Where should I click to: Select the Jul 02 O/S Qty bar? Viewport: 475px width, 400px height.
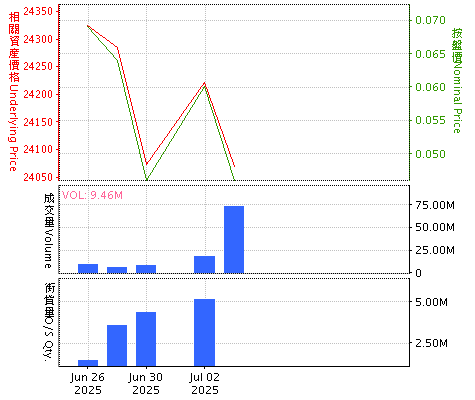205,333
